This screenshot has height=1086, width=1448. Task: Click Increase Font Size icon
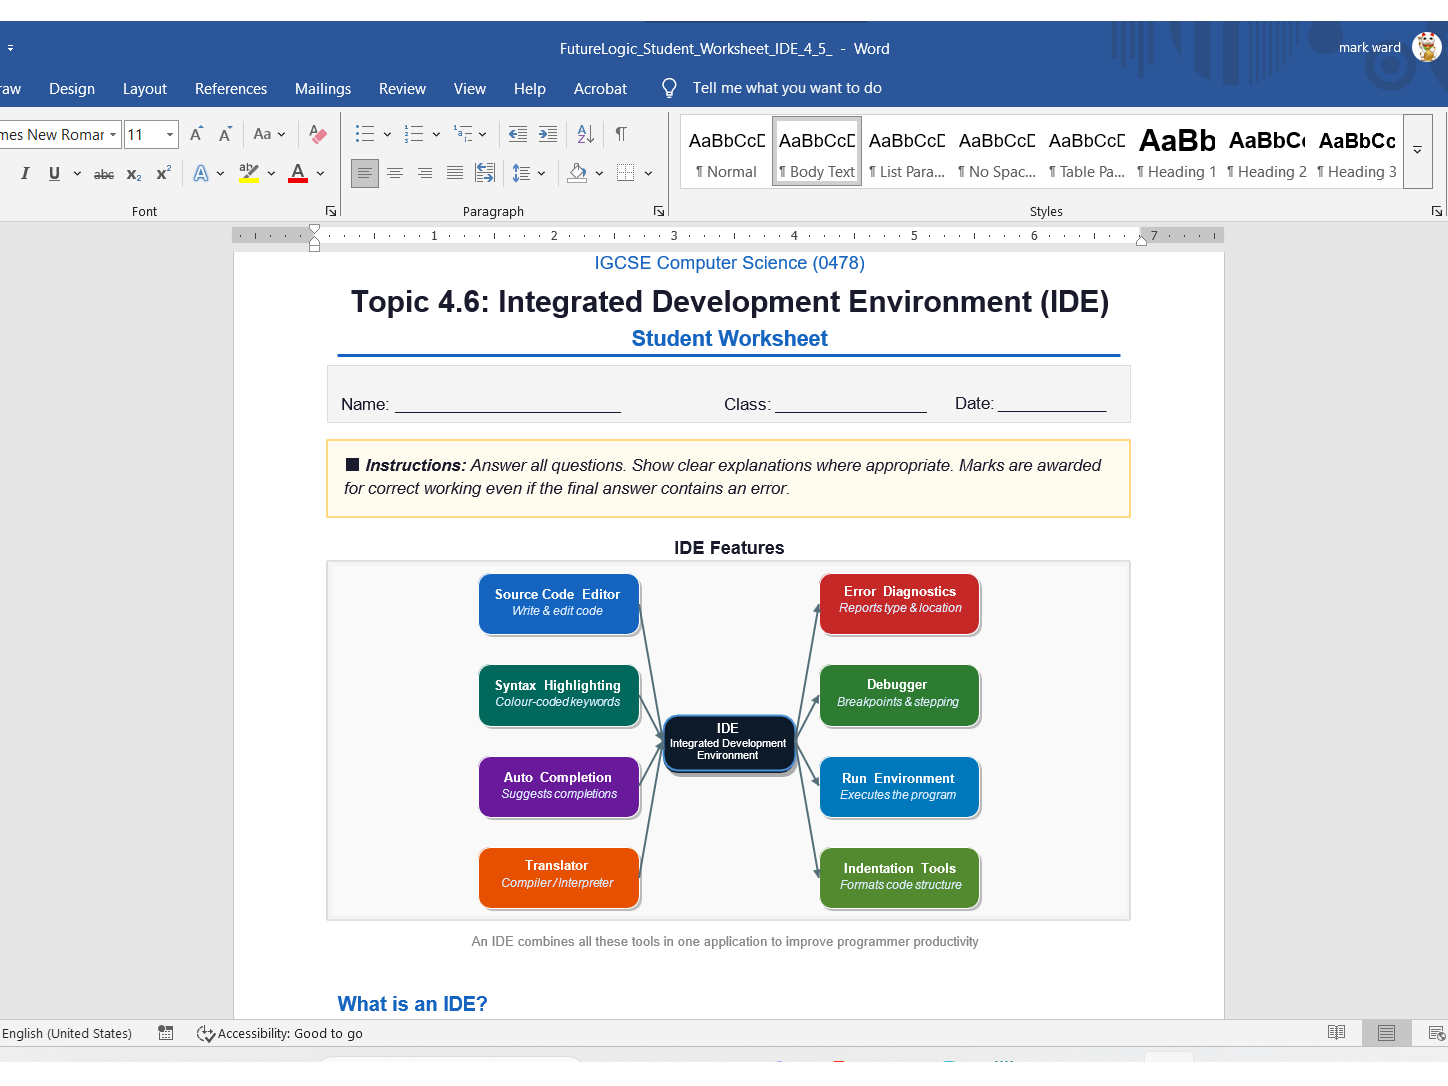(x=196, y=134)
